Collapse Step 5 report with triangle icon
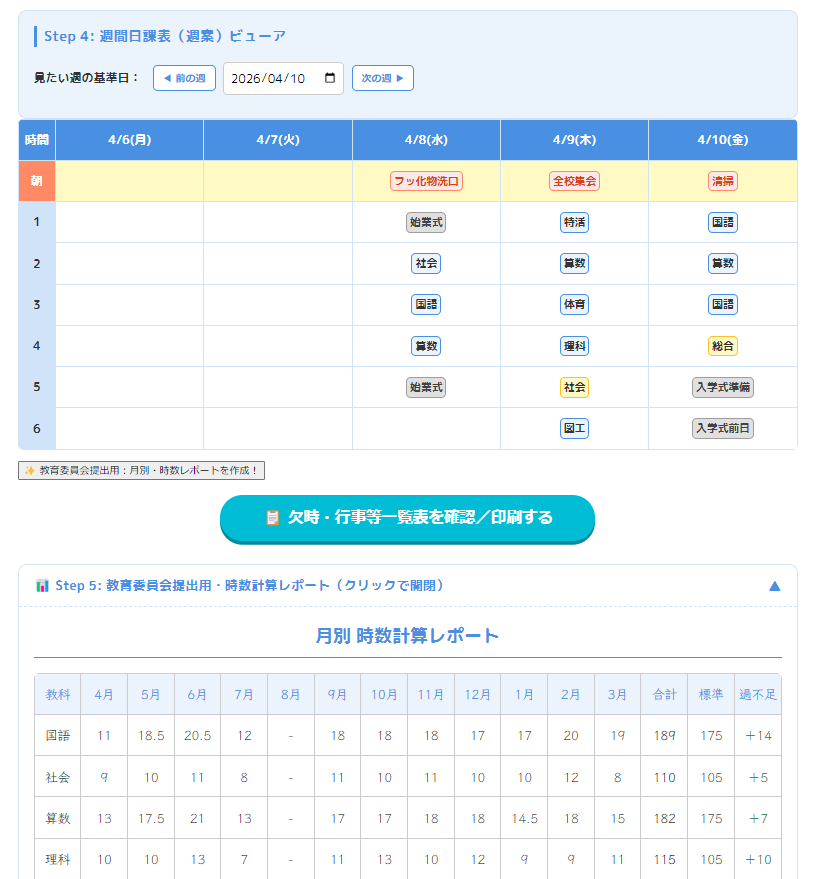Viewport: 816px width, 879px height. tap(774, 586)
